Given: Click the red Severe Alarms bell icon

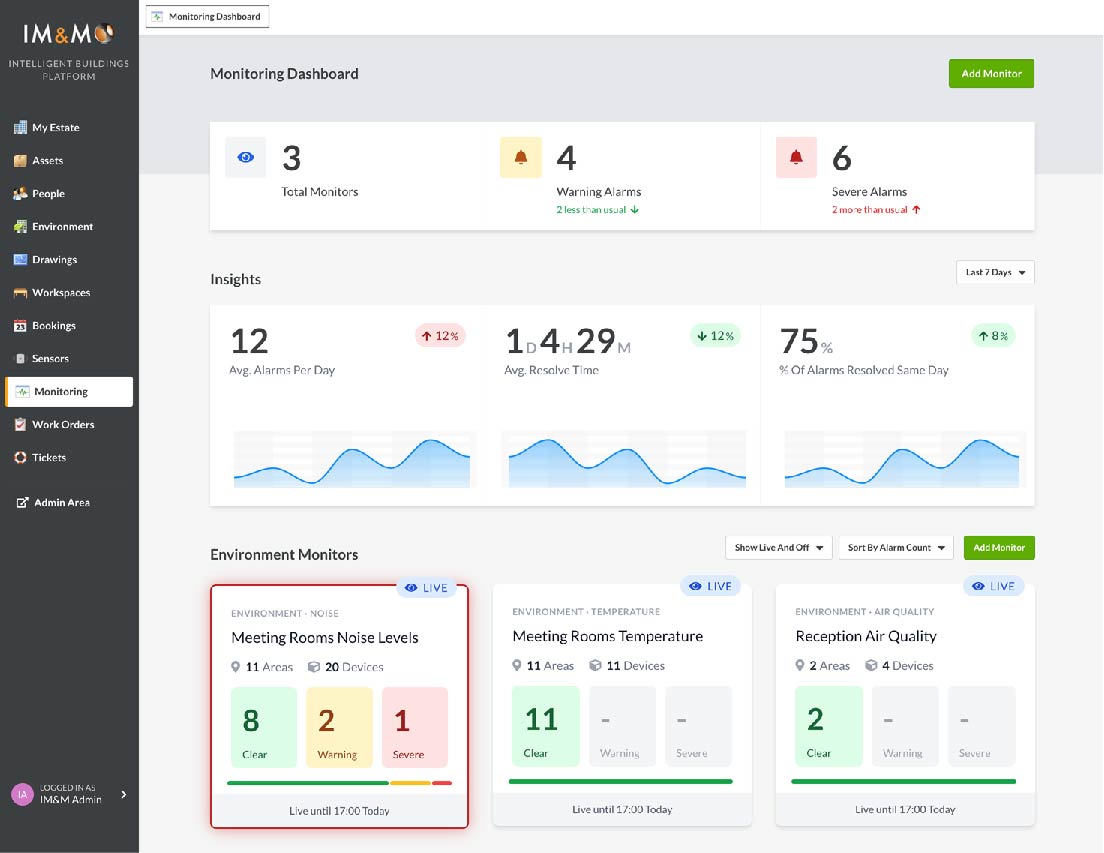Looking at the screenshot, I should 796,158.
